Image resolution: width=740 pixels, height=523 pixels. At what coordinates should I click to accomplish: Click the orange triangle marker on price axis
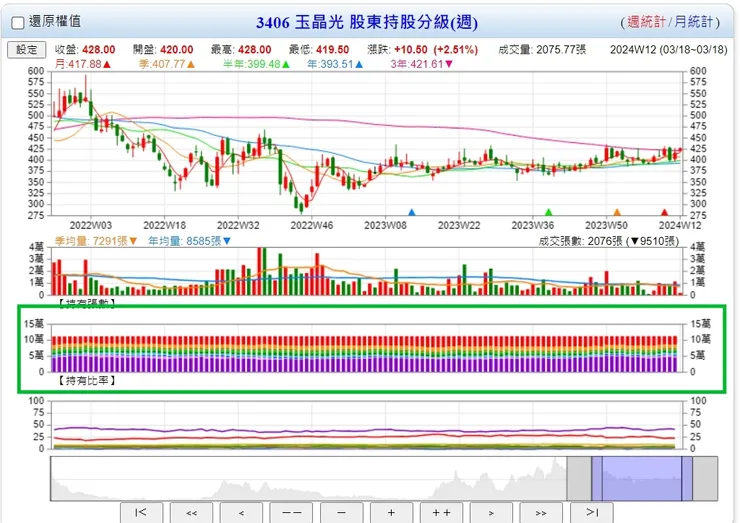tap(617, 212)
